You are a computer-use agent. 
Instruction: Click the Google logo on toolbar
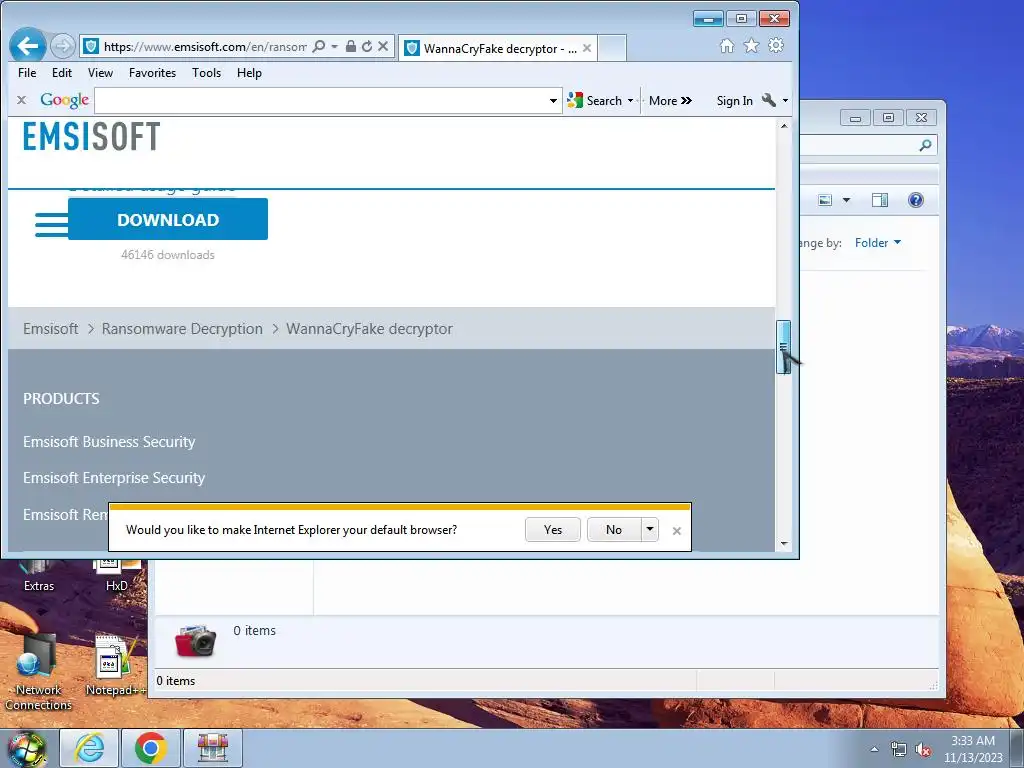(x=65, y=100)
